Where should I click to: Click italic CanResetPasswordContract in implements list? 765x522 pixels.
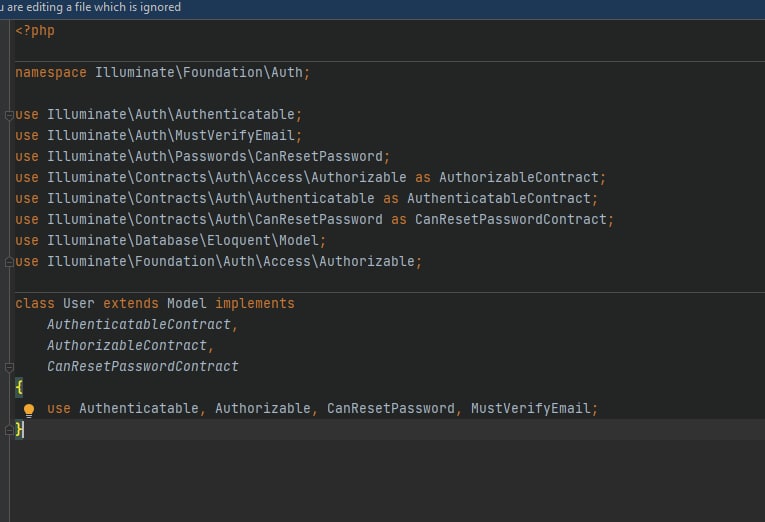(x=142, y=366)
